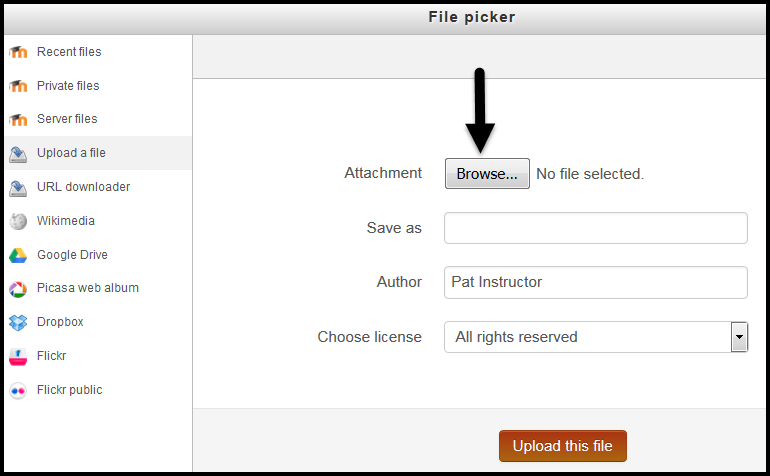This screenshot has width=770, height=476.
Task: Click the Wikimedia globe icon
Action: click(x=18, y=222)
